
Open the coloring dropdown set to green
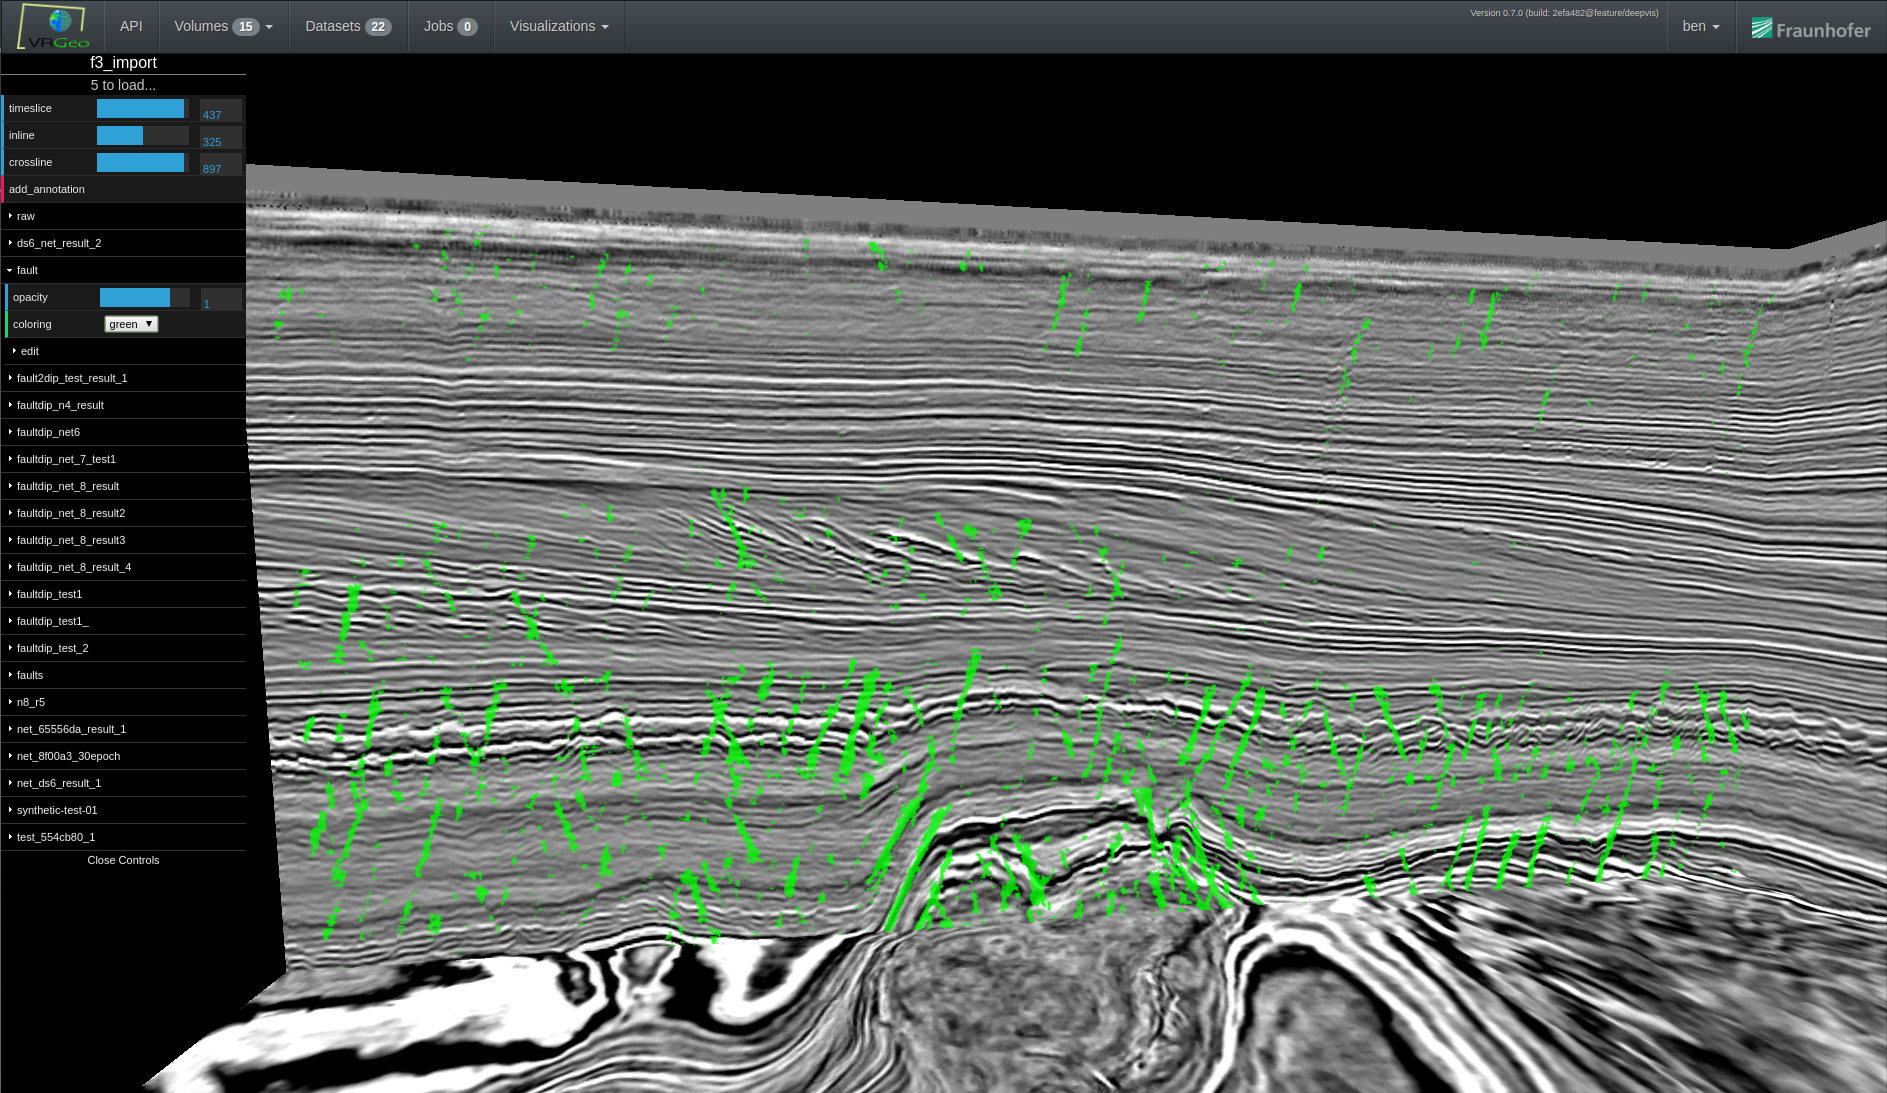[131, 324]
